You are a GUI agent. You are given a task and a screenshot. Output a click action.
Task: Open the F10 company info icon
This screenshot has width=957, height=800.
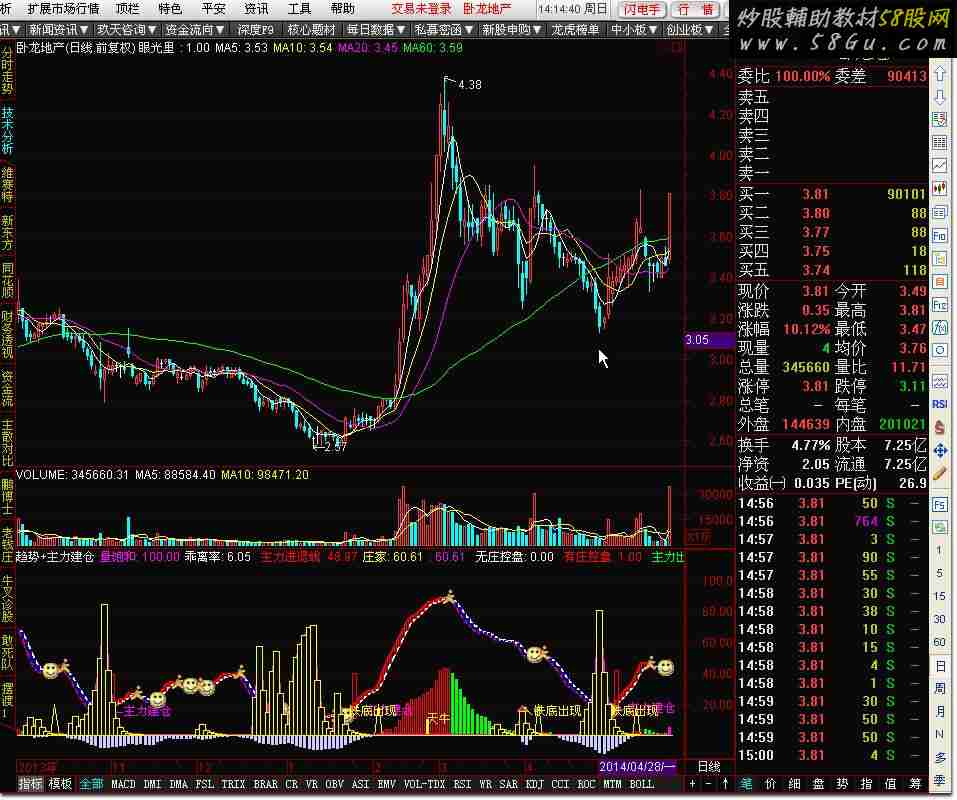pos(940,236)
